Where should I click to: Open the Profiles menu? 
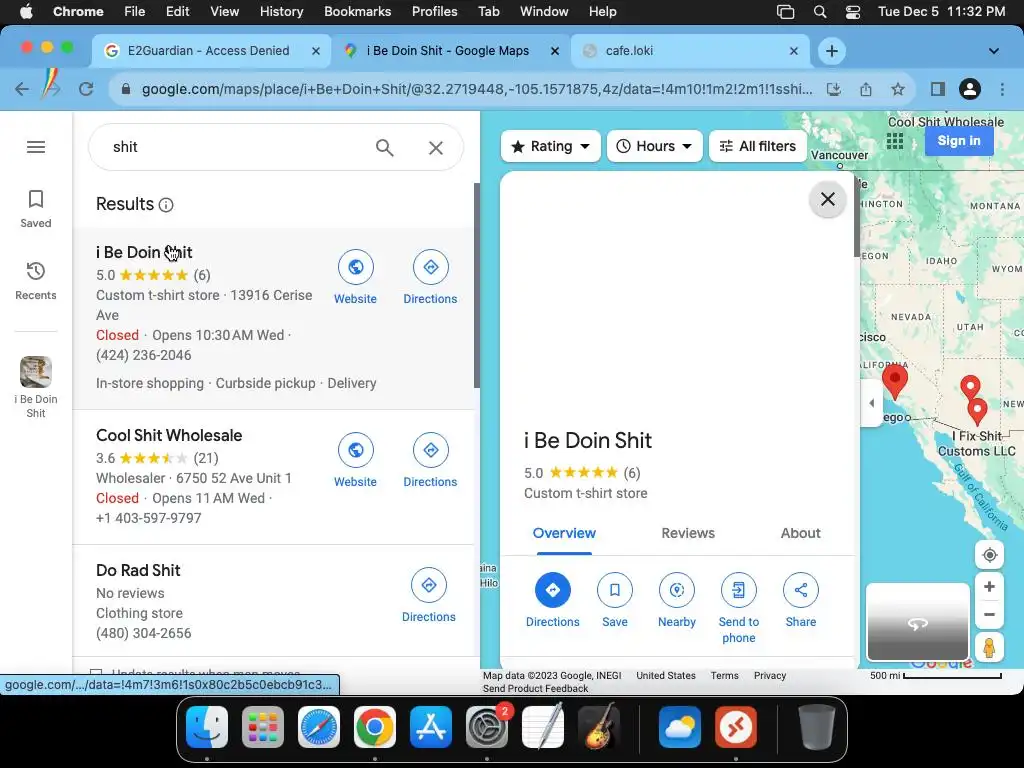[434, 12]
